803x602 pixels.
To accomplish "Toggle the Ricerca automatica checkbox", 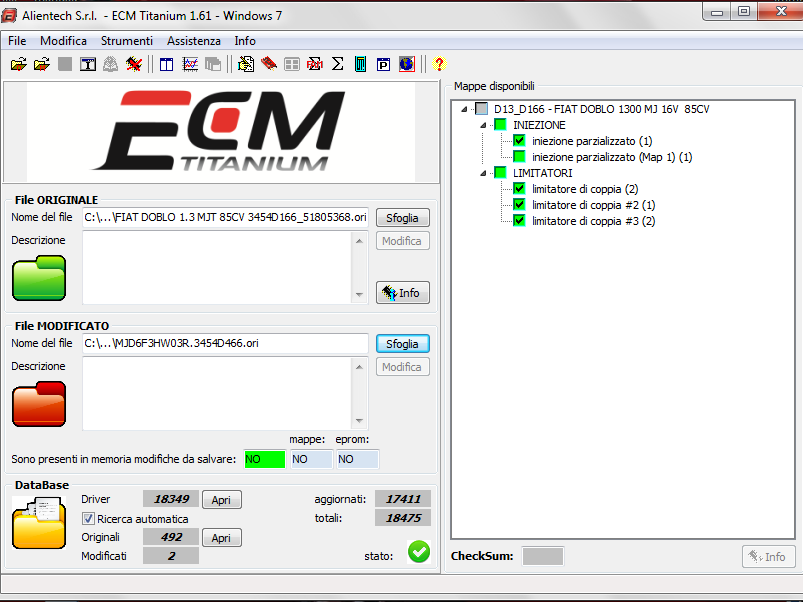I will (88, 519).
